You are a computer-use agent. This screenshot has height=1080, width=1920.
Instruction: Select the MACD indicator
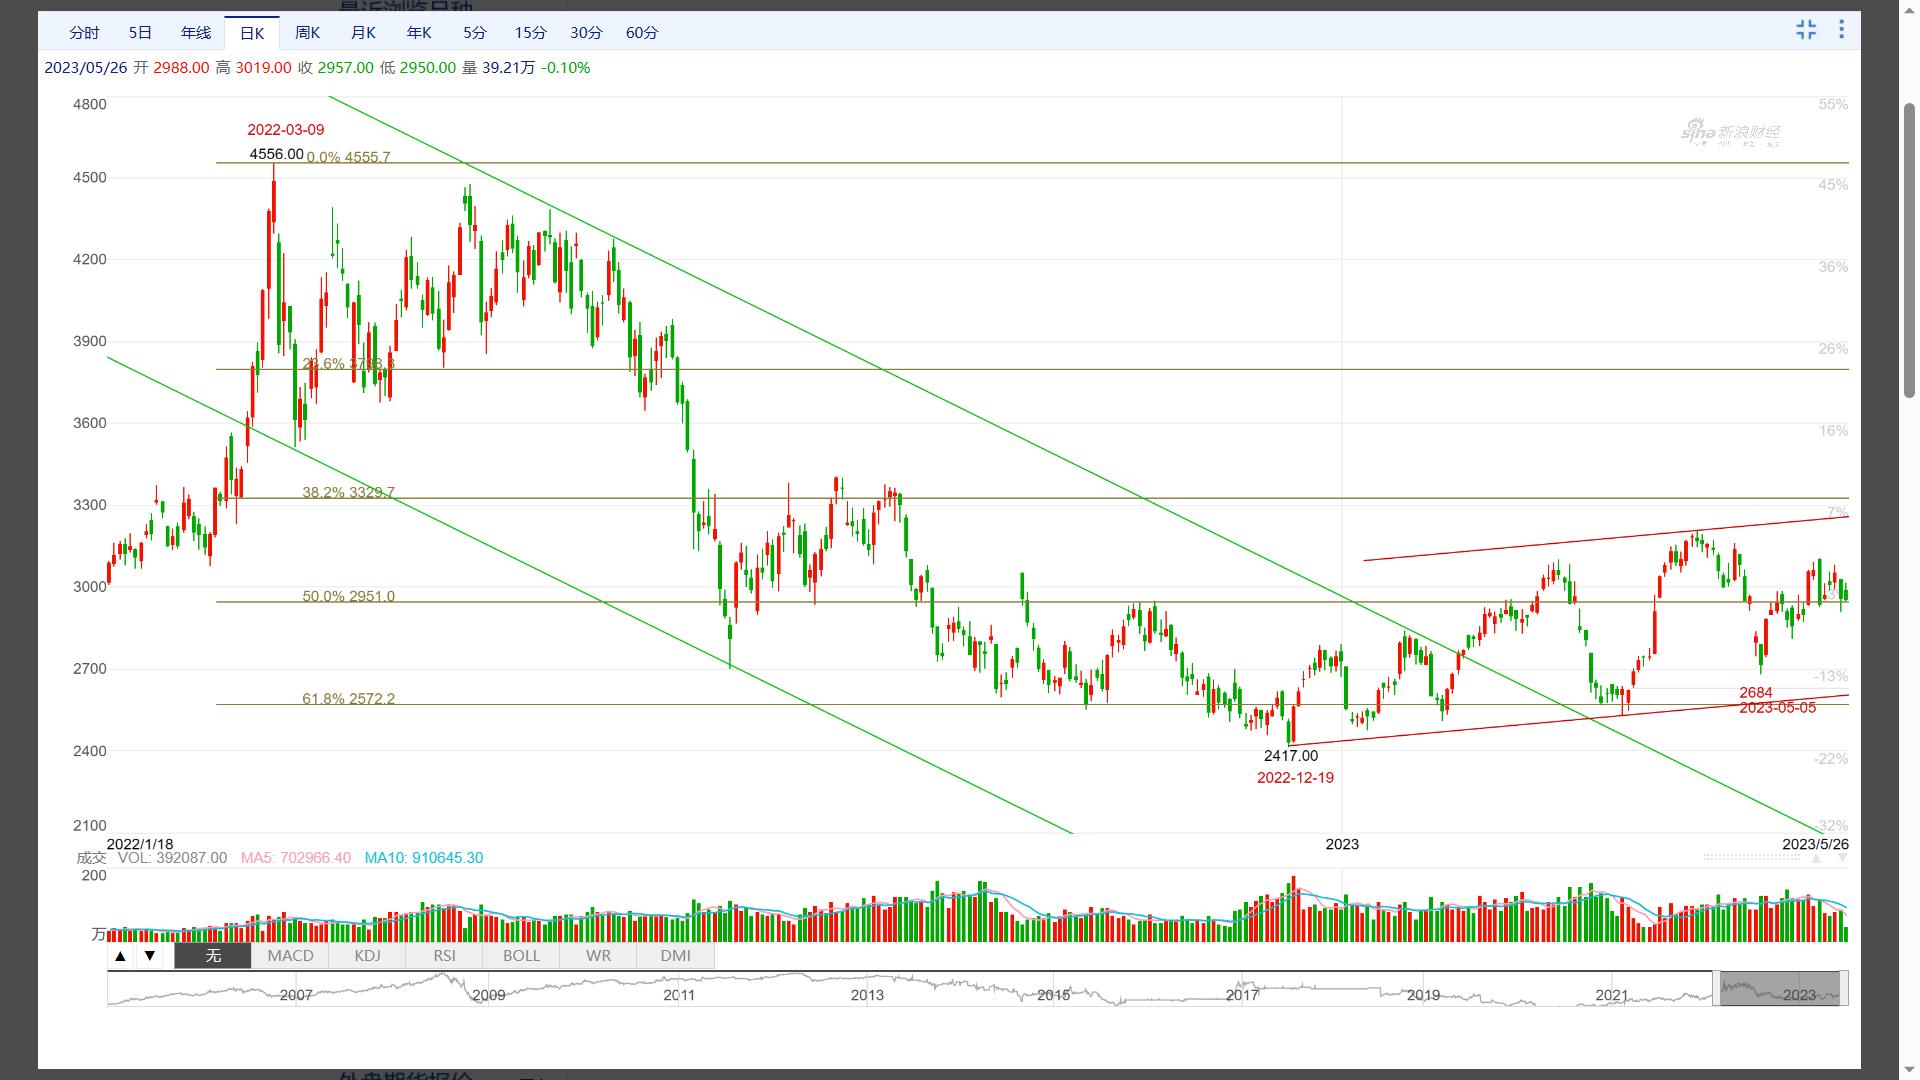click(x=290, y=956)
